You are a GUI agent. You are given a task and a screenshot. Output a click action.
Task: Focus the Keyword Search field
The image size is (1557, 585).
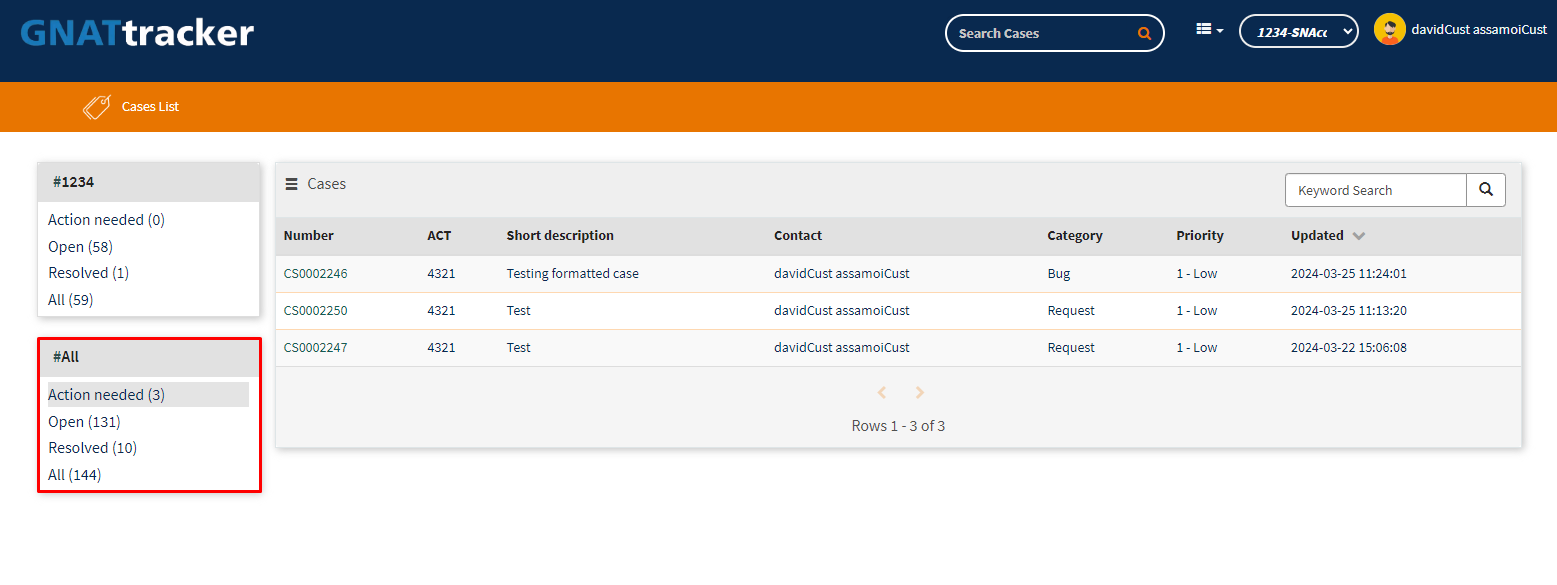pos(1376,190)
